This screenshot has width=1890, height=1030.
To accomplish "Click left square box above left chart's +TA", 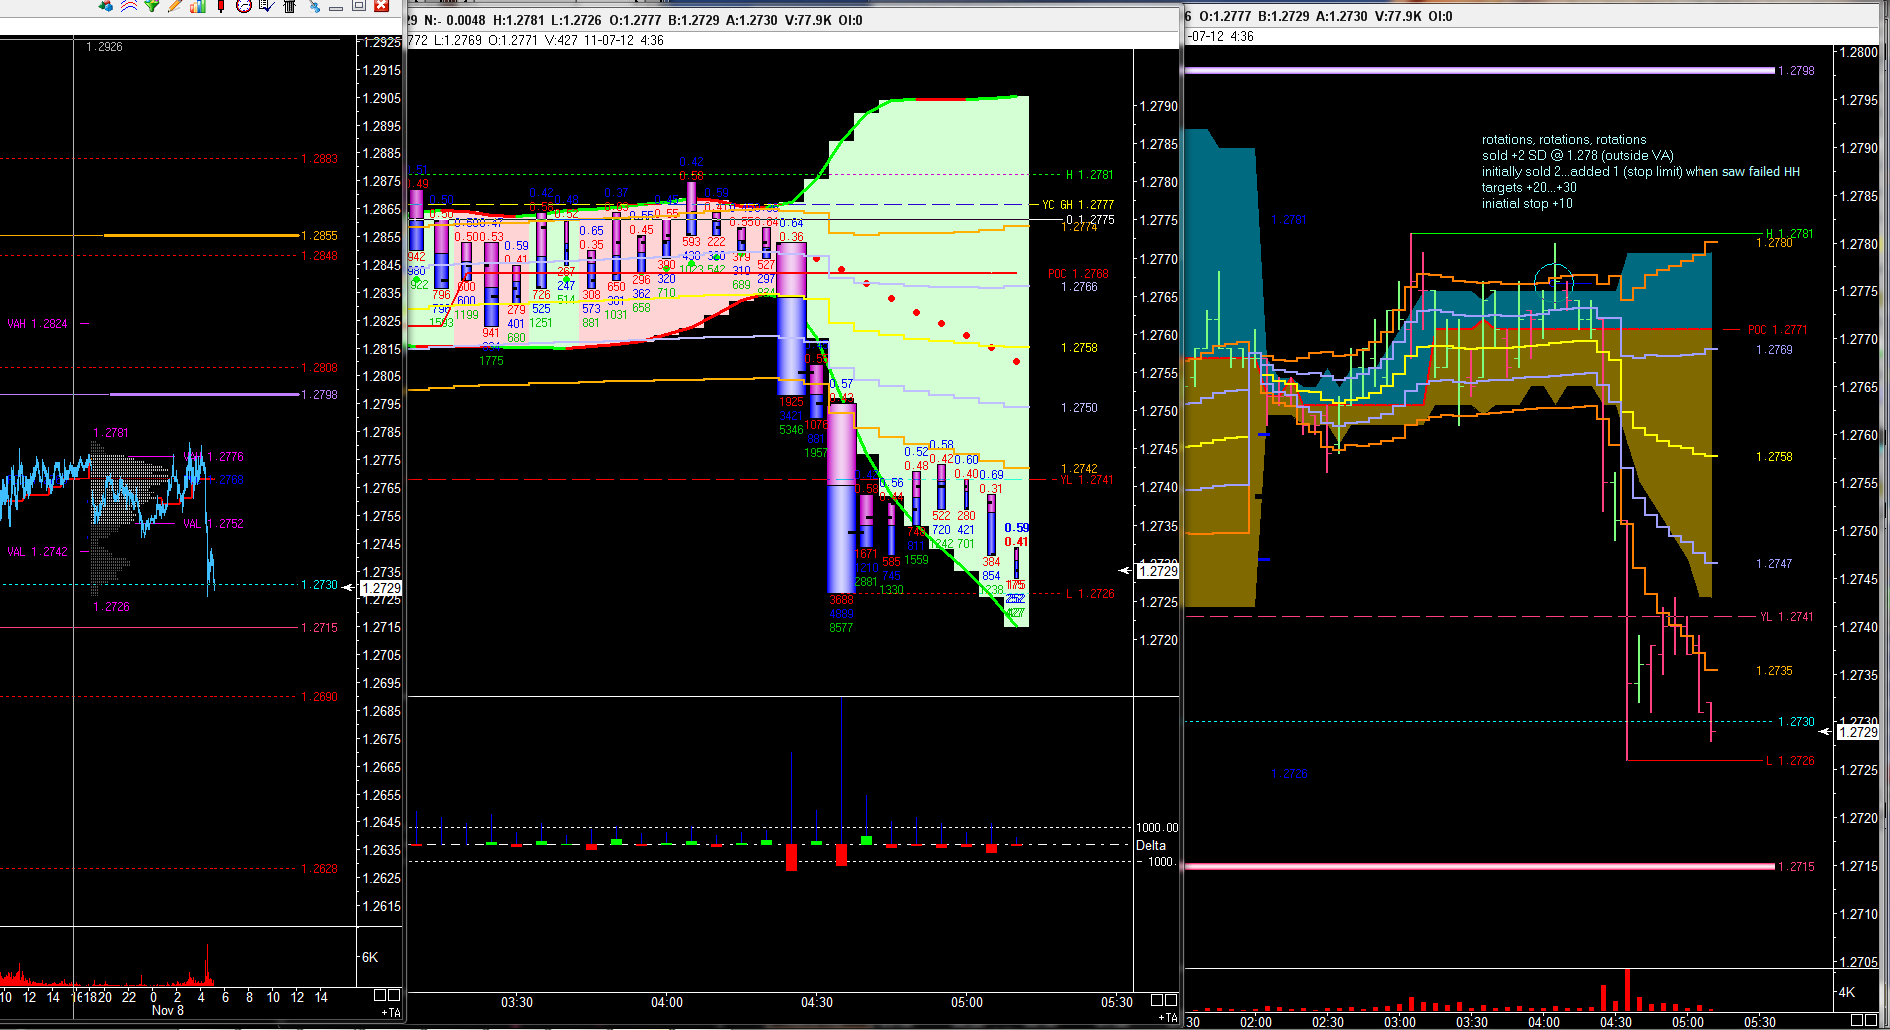I will pos(380,995).
